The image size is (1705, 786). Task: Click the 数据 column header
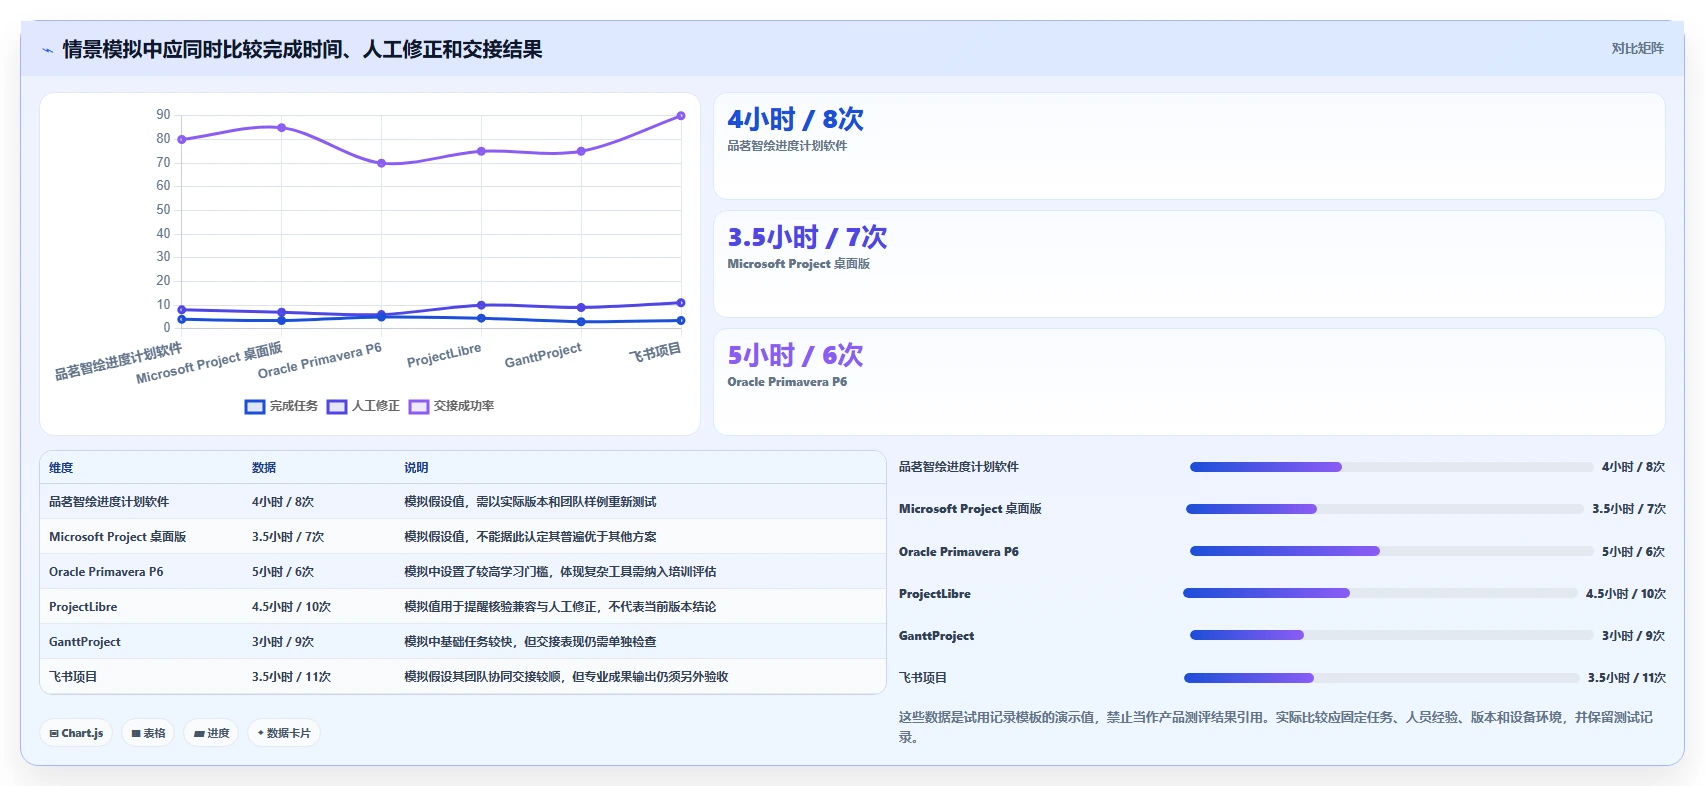(264, 468)
